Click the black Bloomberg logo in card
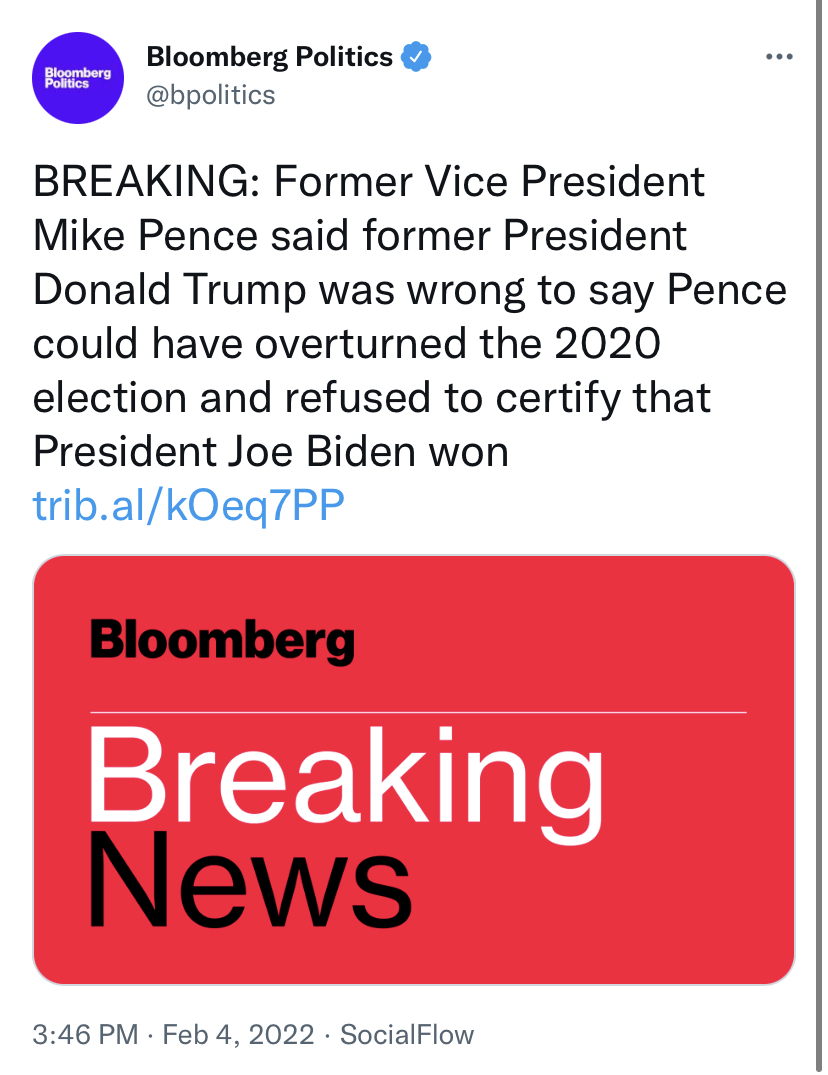Viewport: 828px width, 1075px height. pos(223,642)
